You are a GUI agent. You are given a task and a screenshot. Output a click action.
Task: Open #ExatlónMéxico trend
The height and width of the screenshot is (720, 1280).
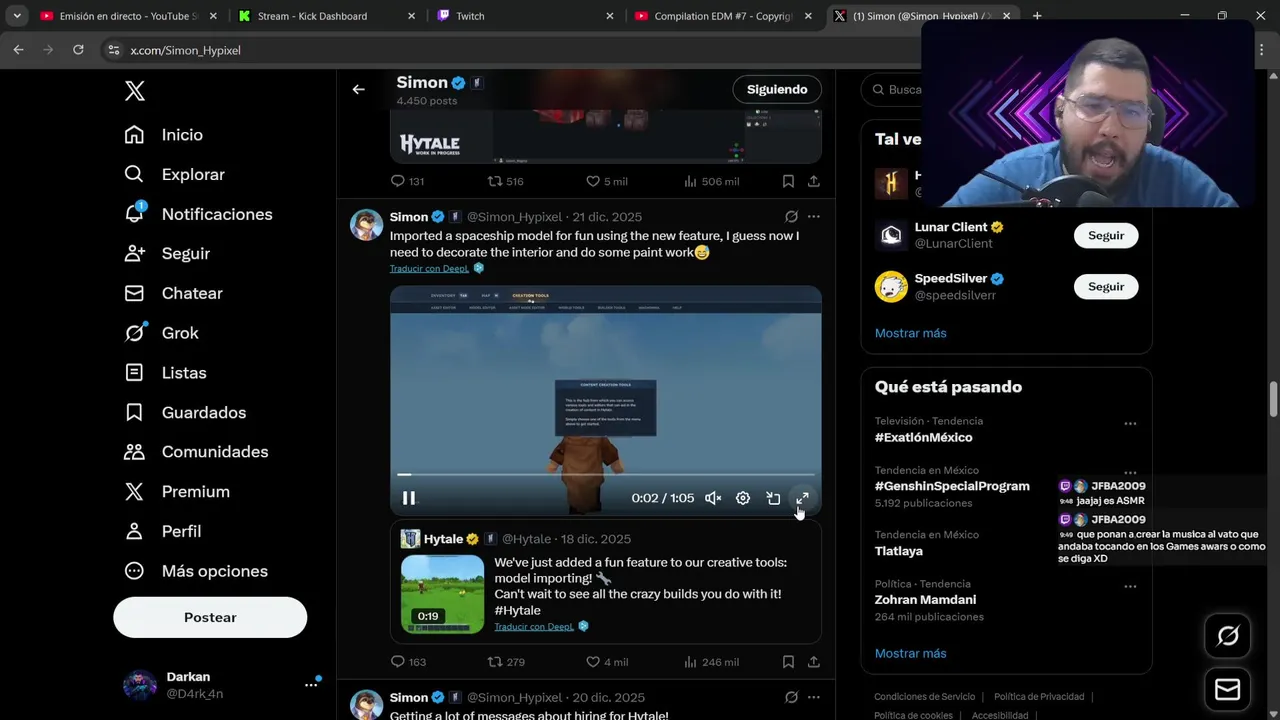pyautogui.click(x=923, y=437)
